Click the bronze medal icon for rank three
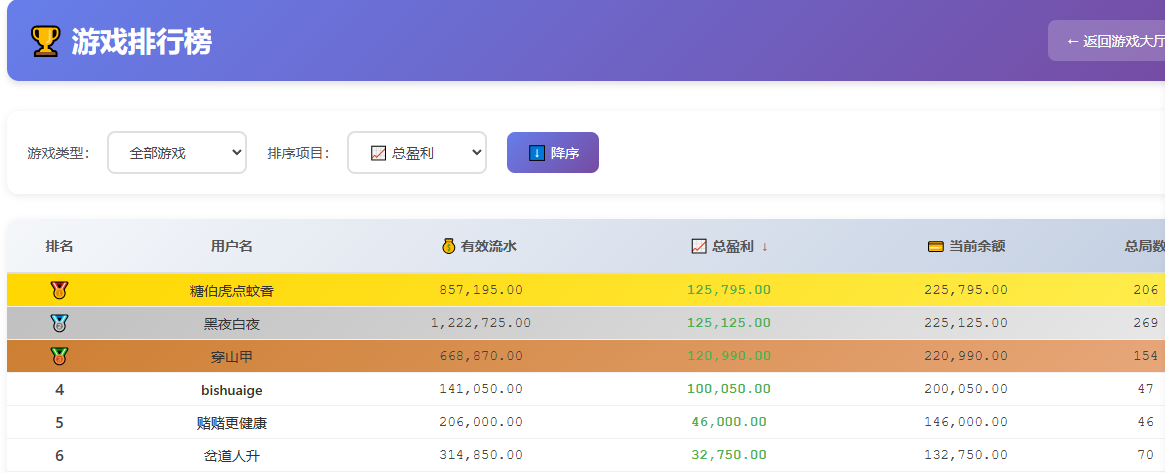Viewport: 1165px width, 473px height. pos(60,356)
